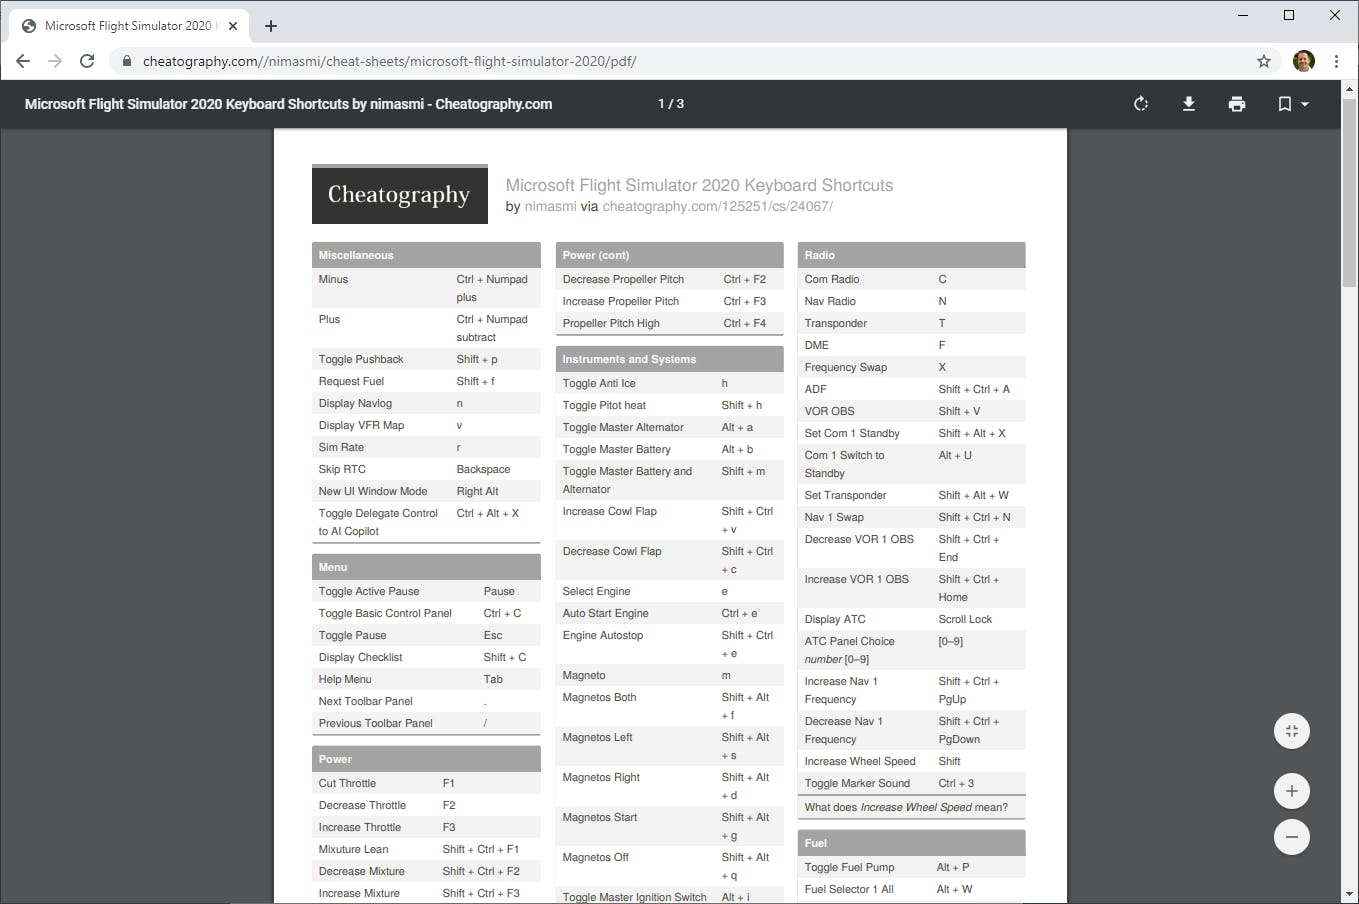Open the nimasmi author link

550,207
